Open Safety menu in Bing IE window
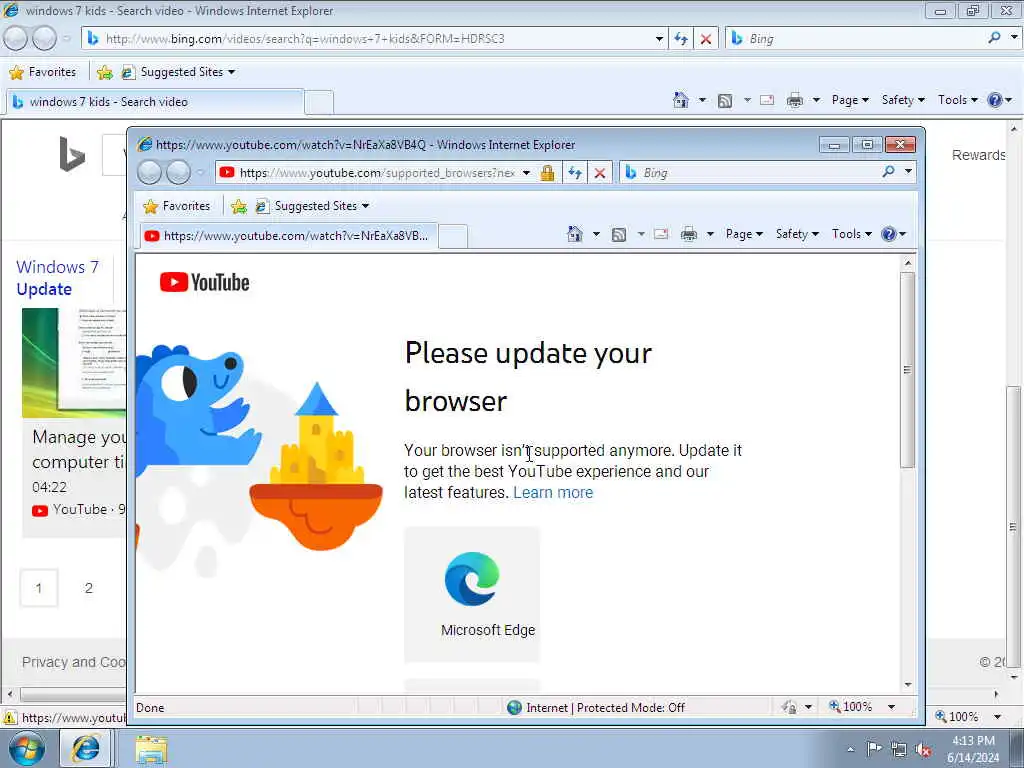Screen dimensions: 1024x768 coord(903,100)
